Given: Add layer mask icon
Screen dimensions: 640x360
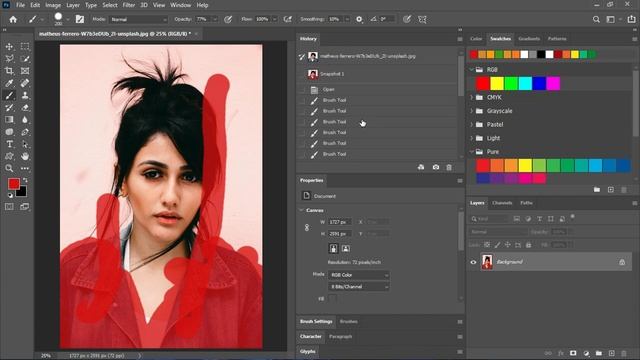Looking at the screenshot, I should coord(573,353).
